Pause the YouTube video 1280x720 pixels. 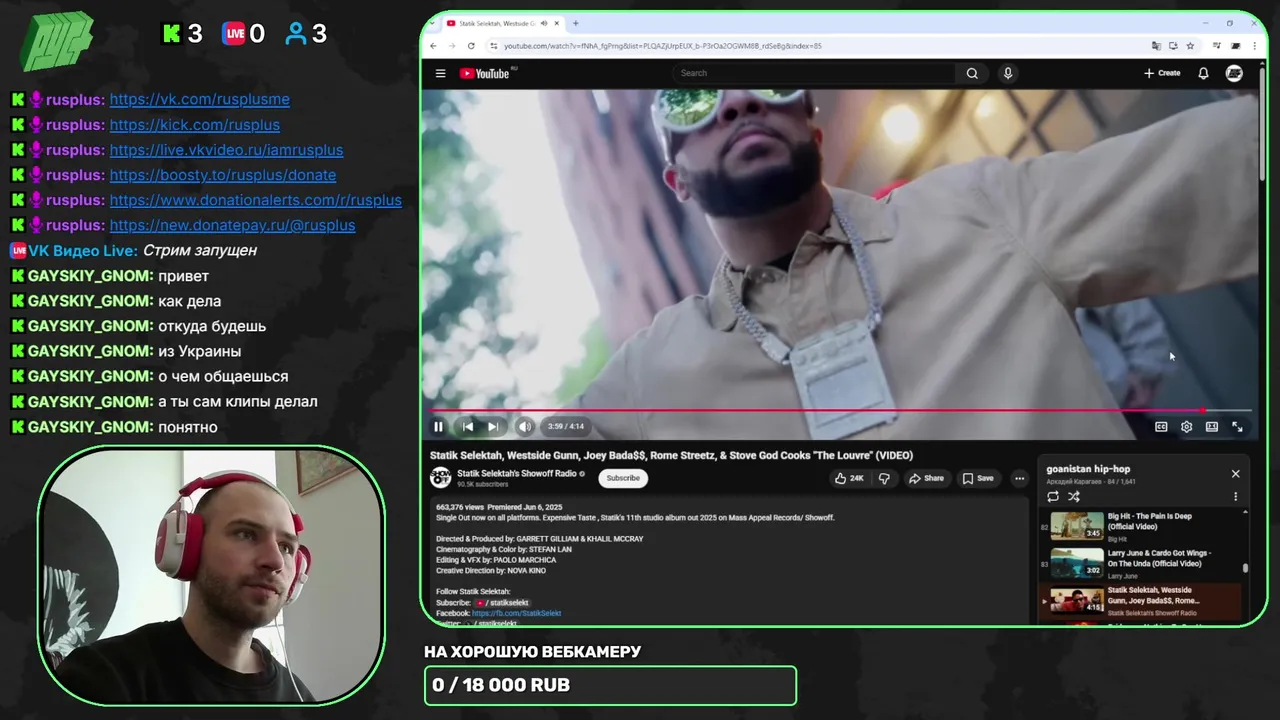[438, 426]
